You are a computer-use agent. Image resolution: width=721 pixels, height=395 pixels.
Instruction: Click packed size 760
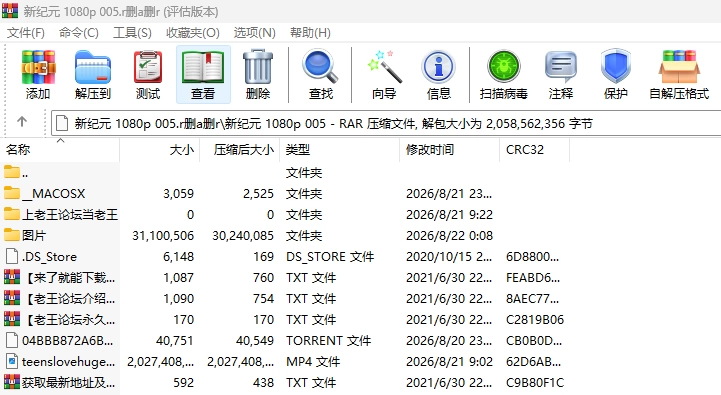click(x=263, y=277)
